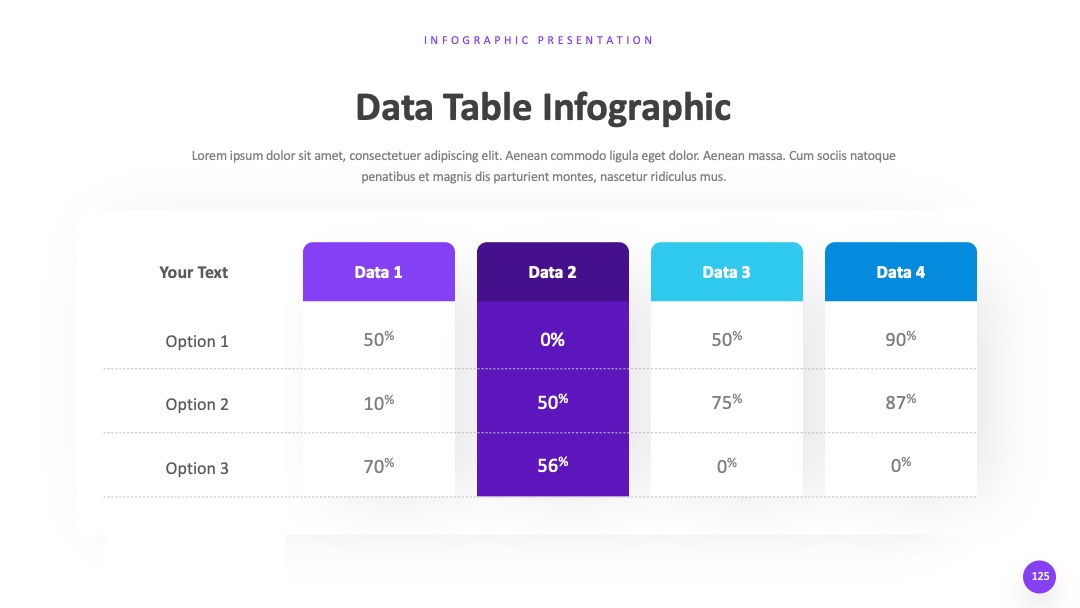Viewport: 1080px width, 608px height.
Task: Click the Data 4 blue header
Action: pyautogui.click(x=901, y=272)
